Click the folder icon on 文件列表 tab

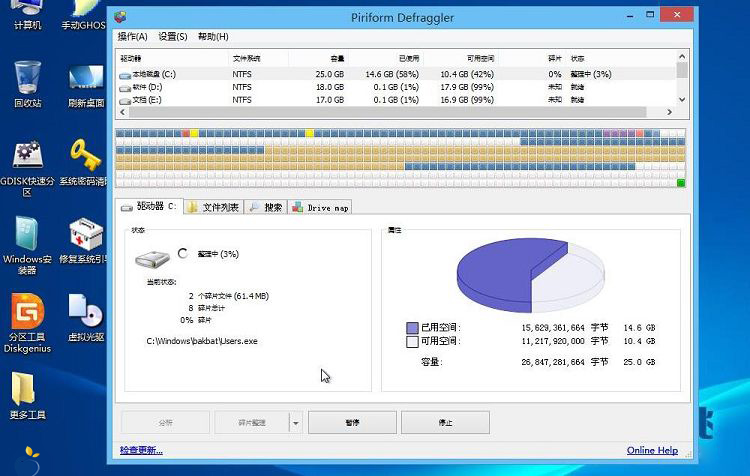193,207
